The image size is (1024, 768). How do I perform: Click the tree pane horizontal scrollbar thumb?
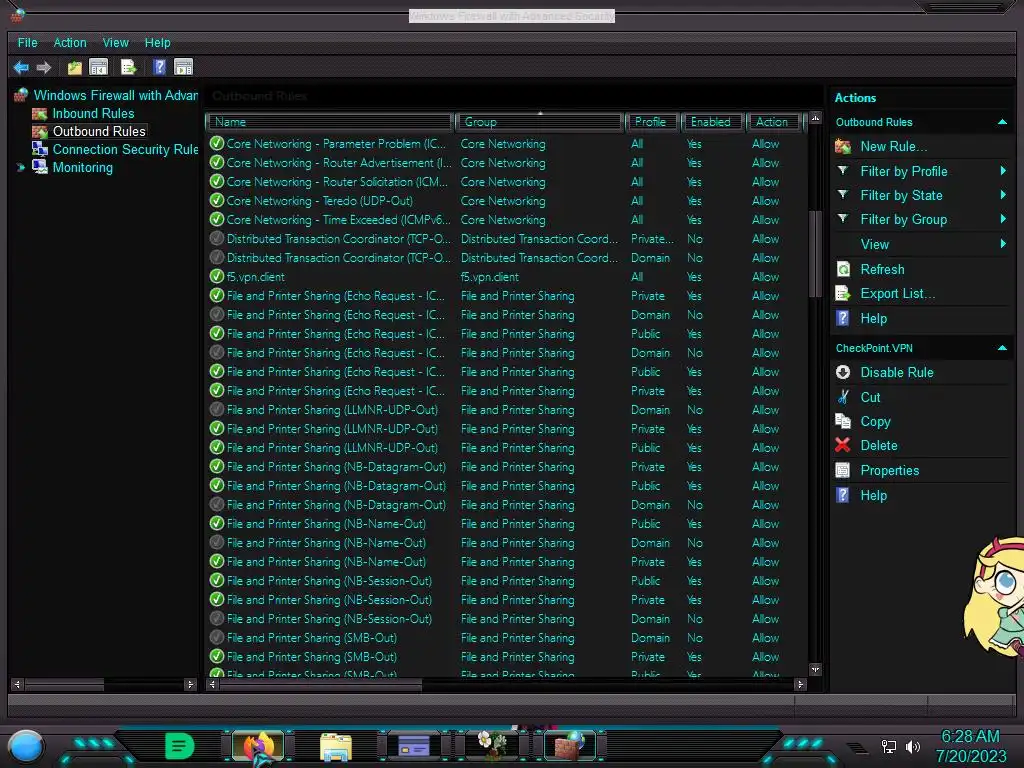tap(64, 684)
